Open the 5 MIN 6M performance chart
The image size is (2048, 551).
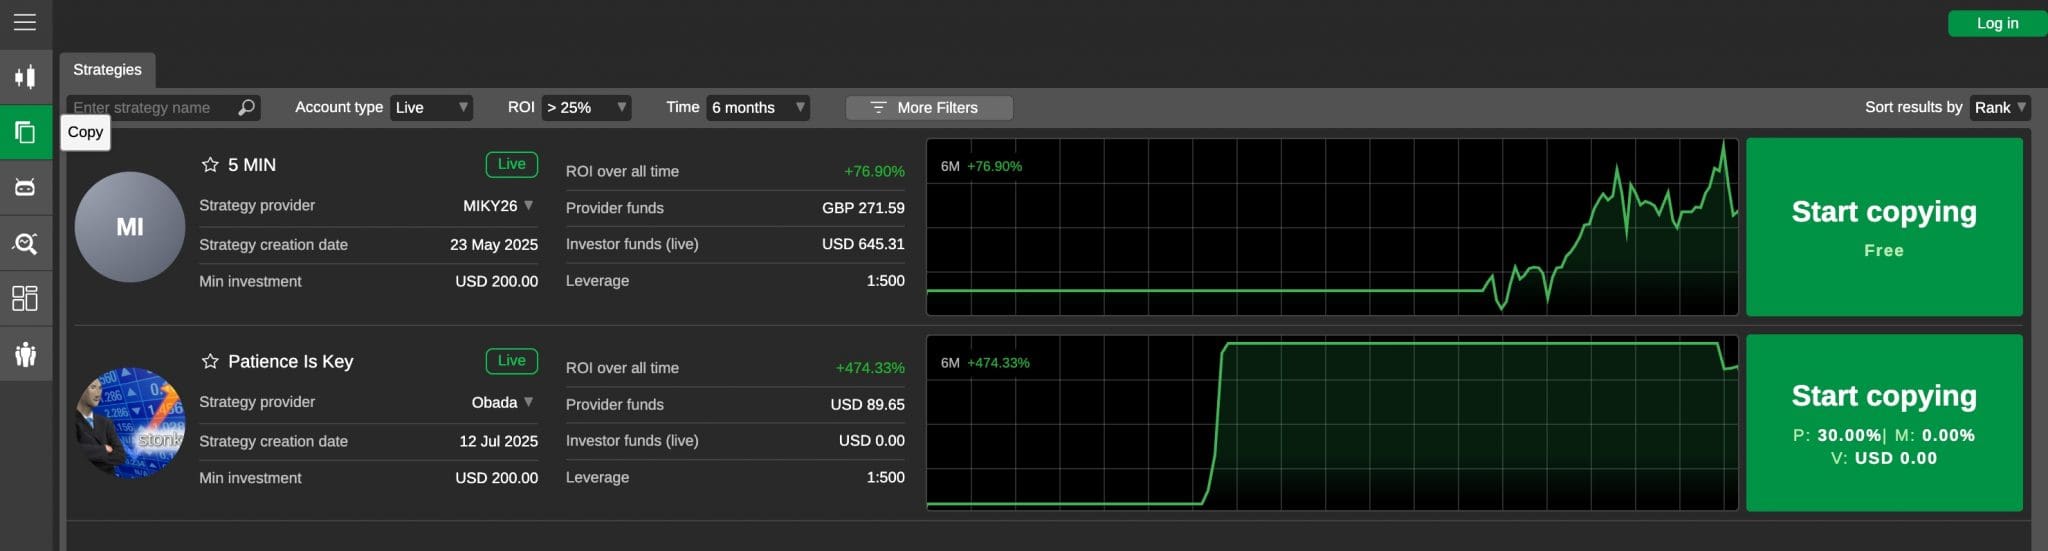[1332, 227]
